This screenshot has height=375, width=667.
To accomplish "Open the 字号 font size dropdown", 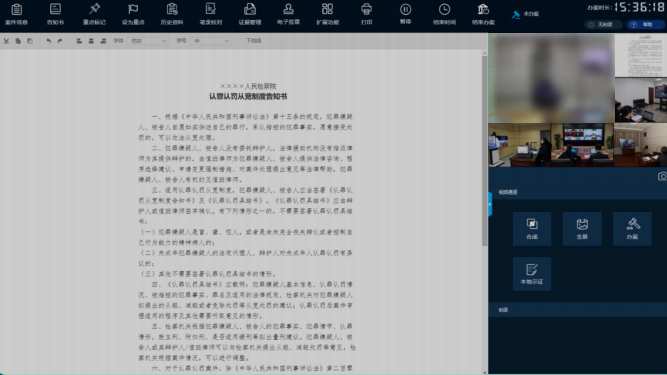I will point(211,41).
